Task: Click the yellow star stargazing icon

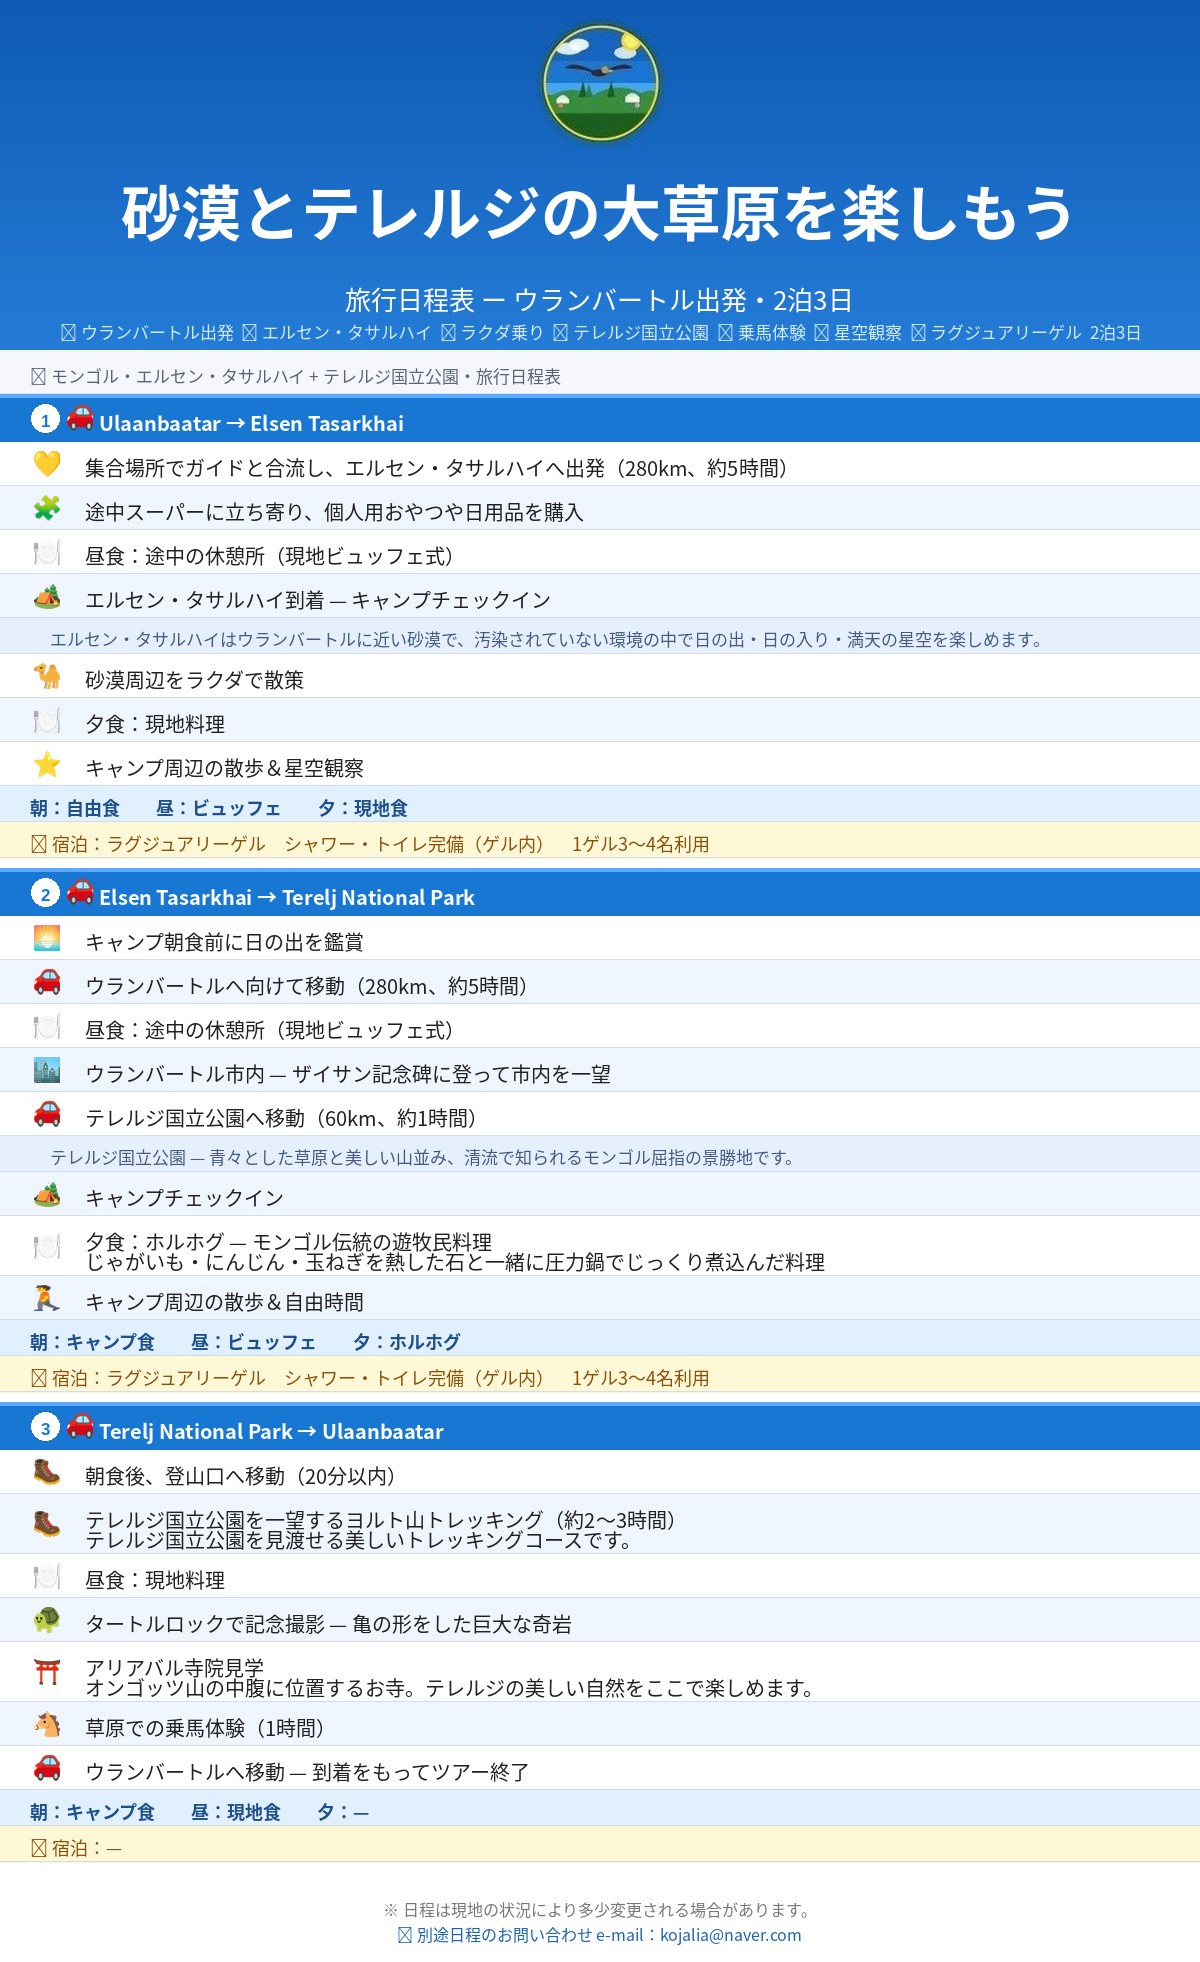Action: [47, 764]
